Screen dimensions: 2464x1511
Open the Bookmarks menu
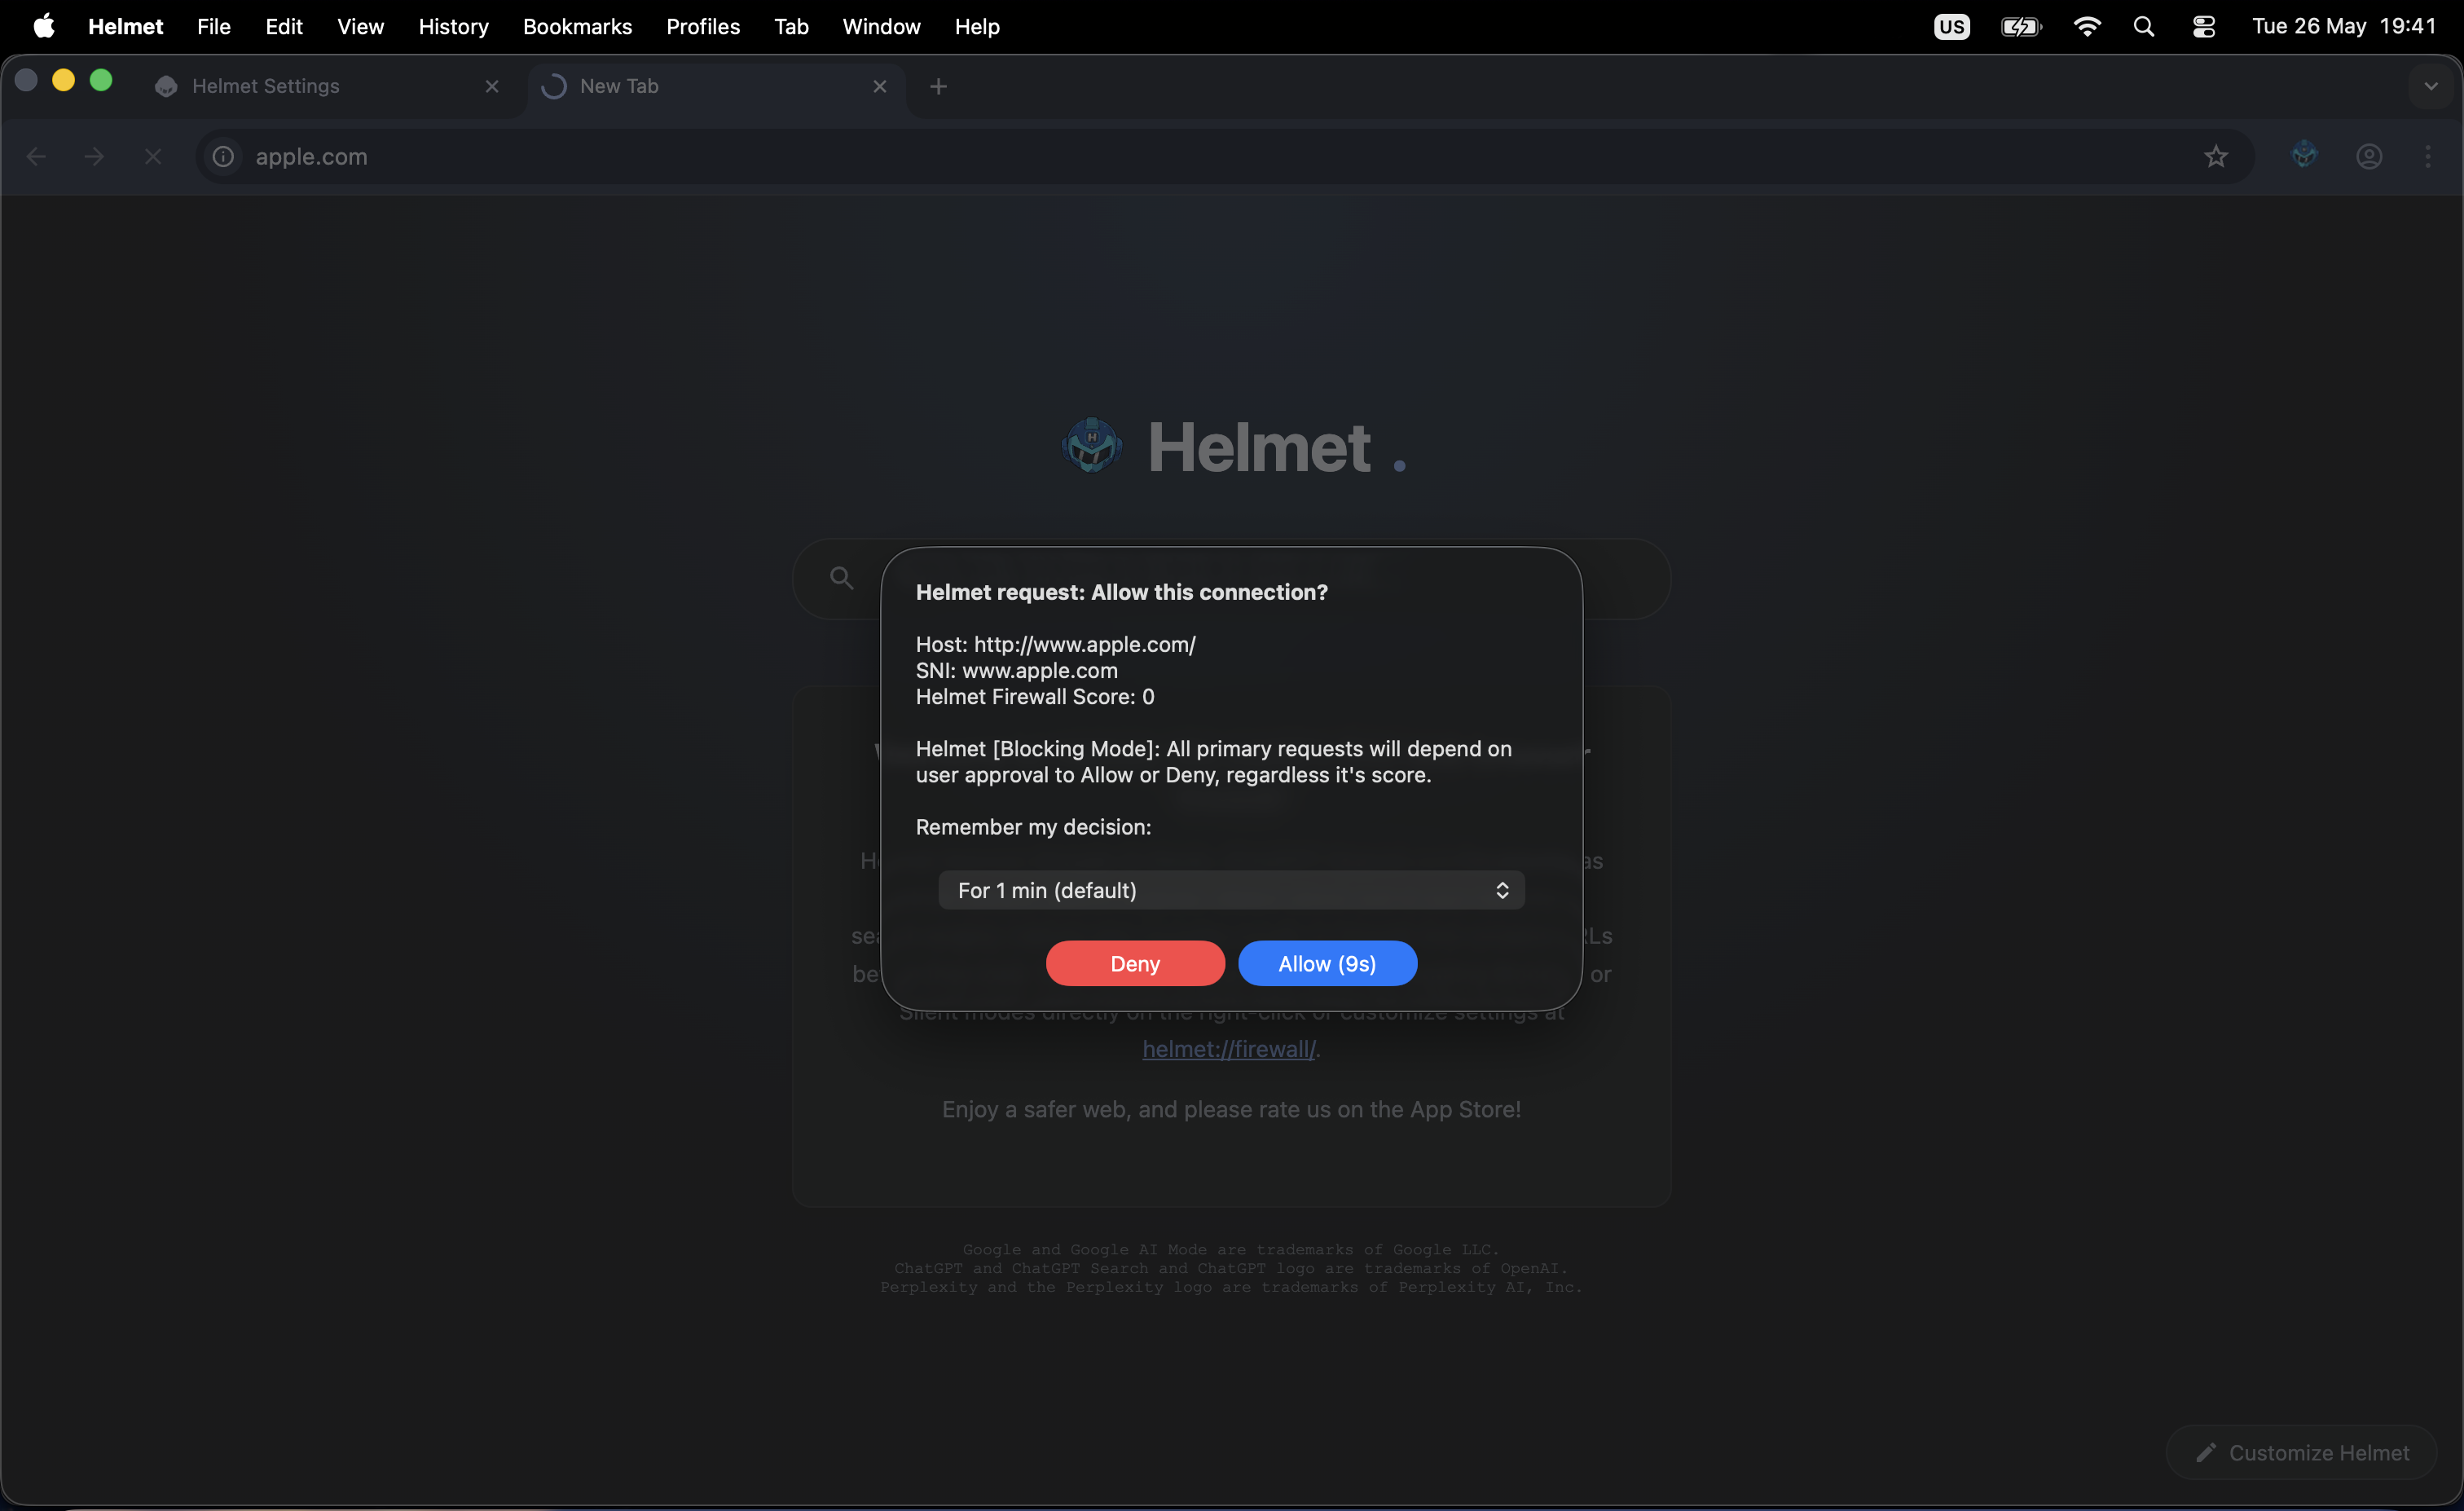pos(577,26)
